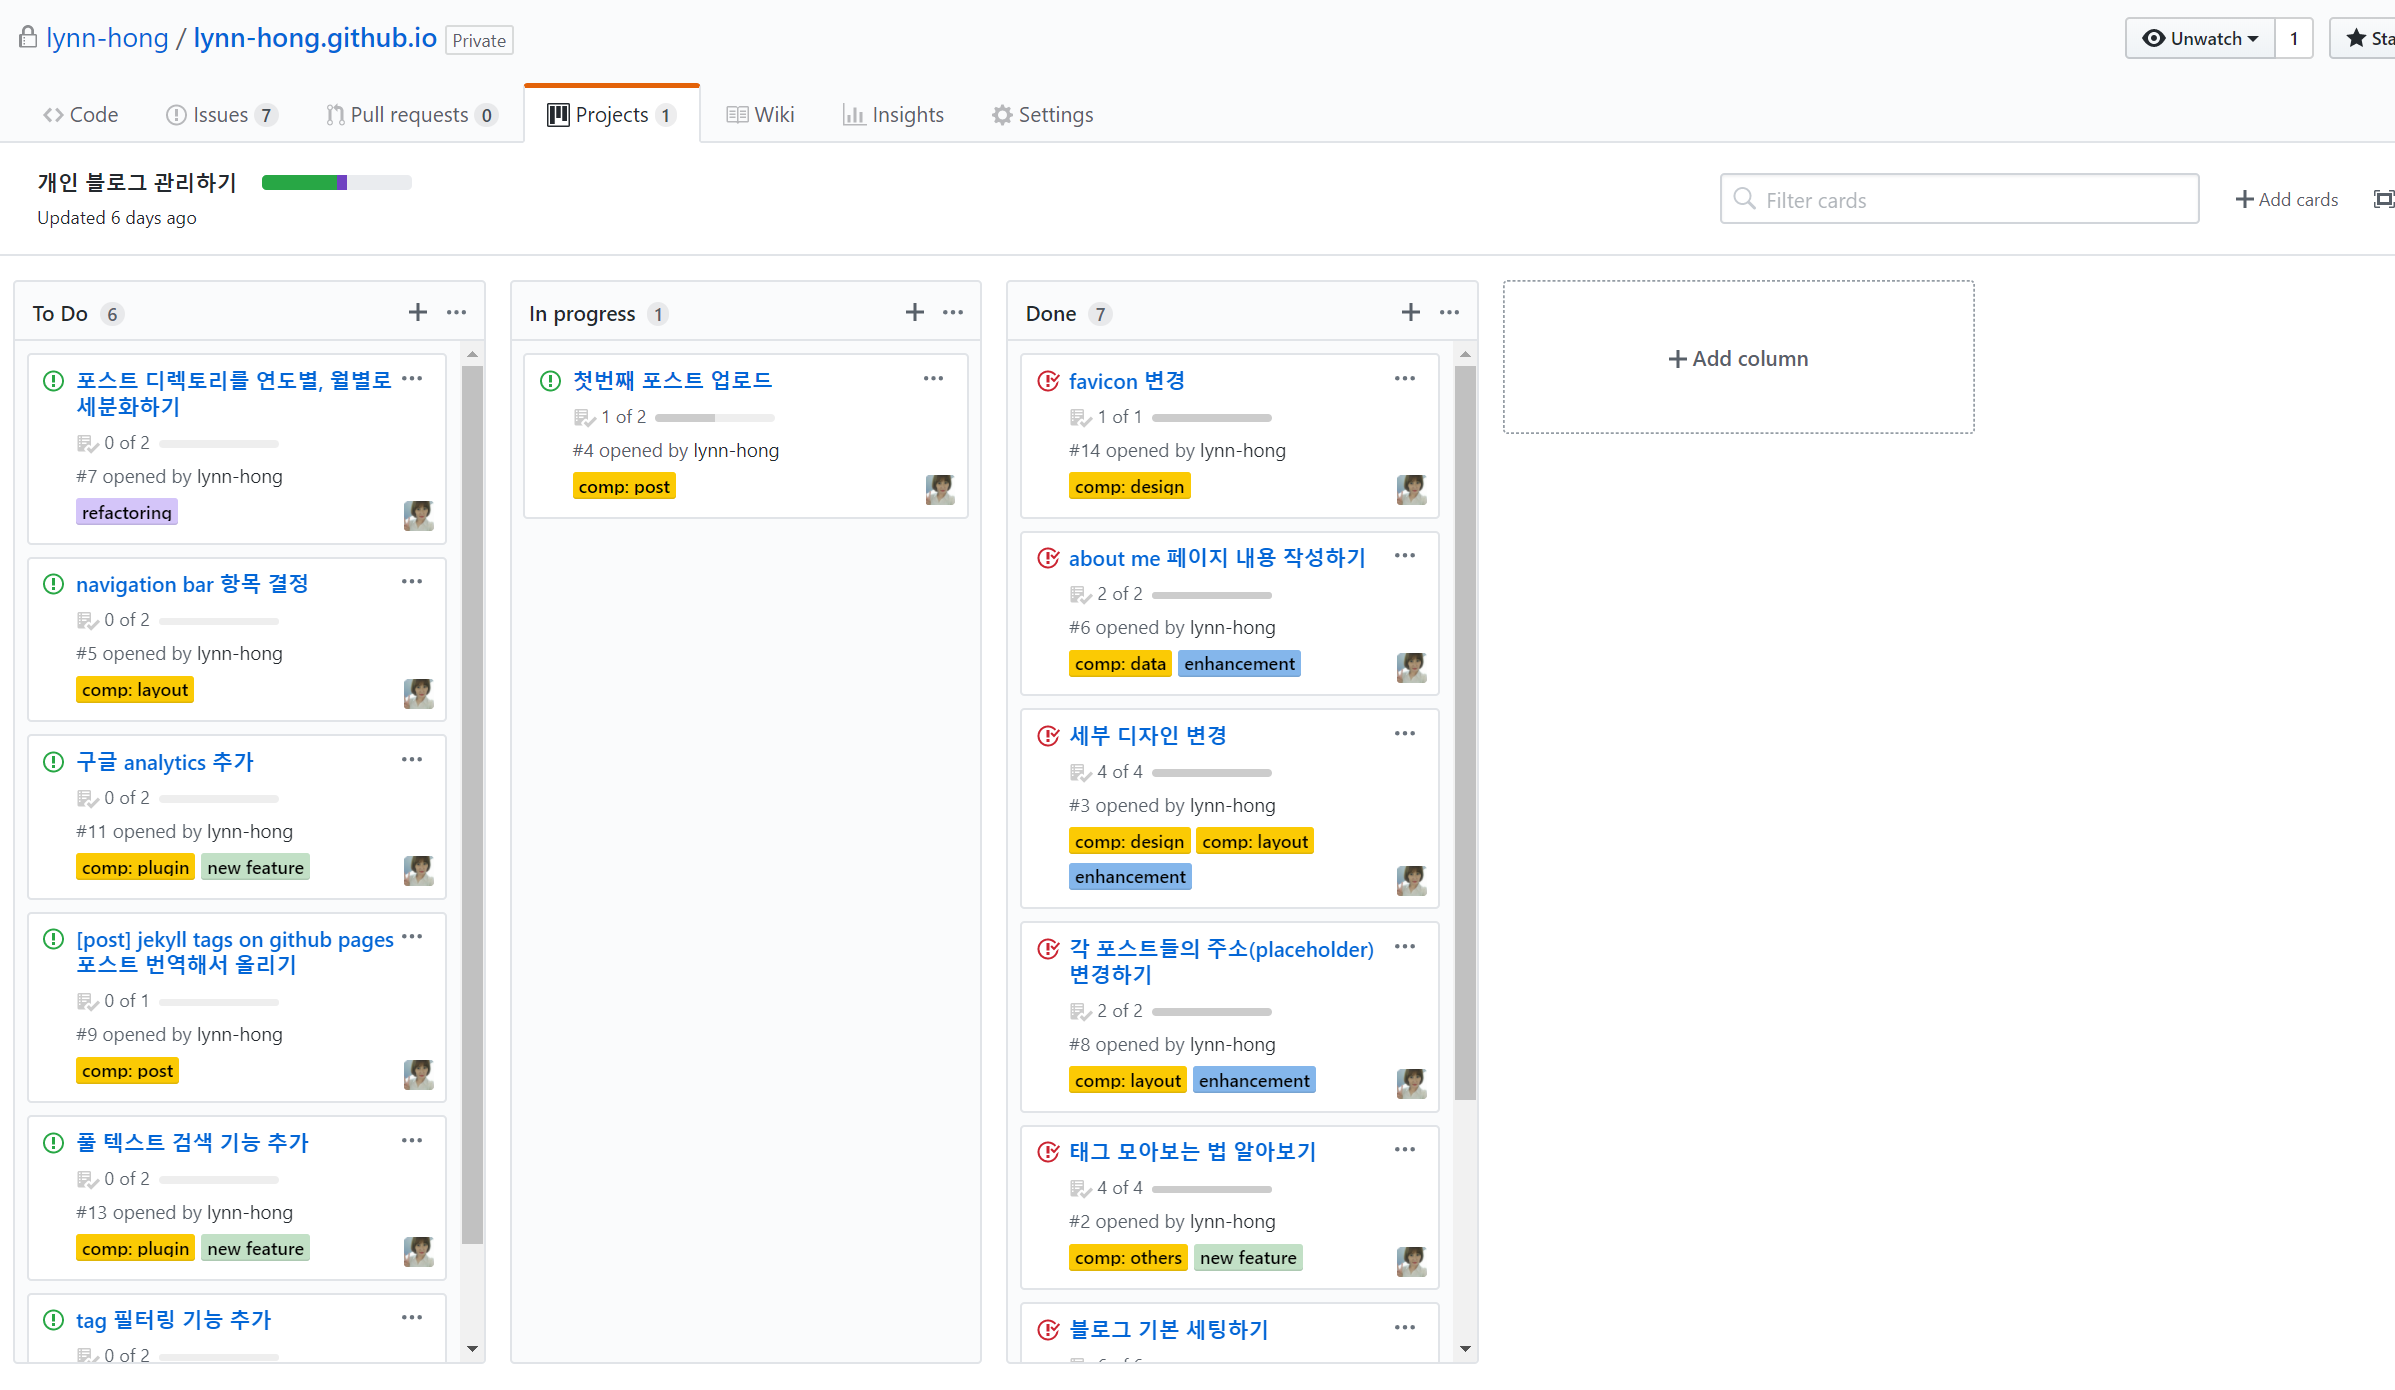Viewport: 2395px width, 1390px height.
Task: Open card menu for 첫번째 포스트 업로드
Action: coord(933,378)
